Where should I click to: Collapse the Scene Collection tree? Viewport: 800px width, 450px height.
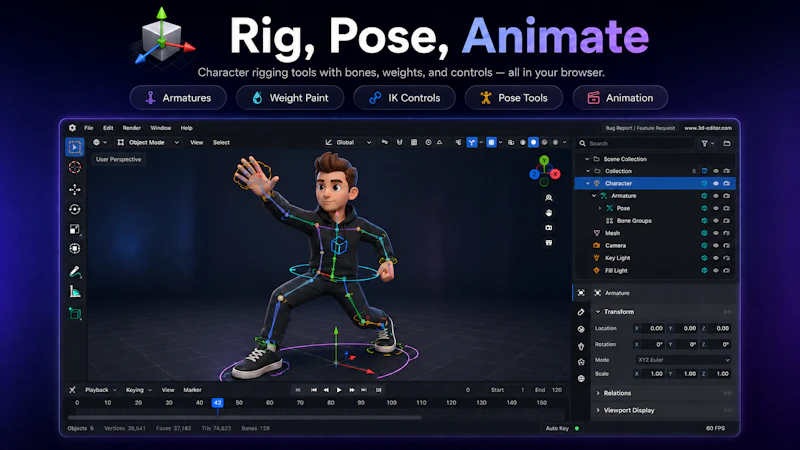[587, 159]
